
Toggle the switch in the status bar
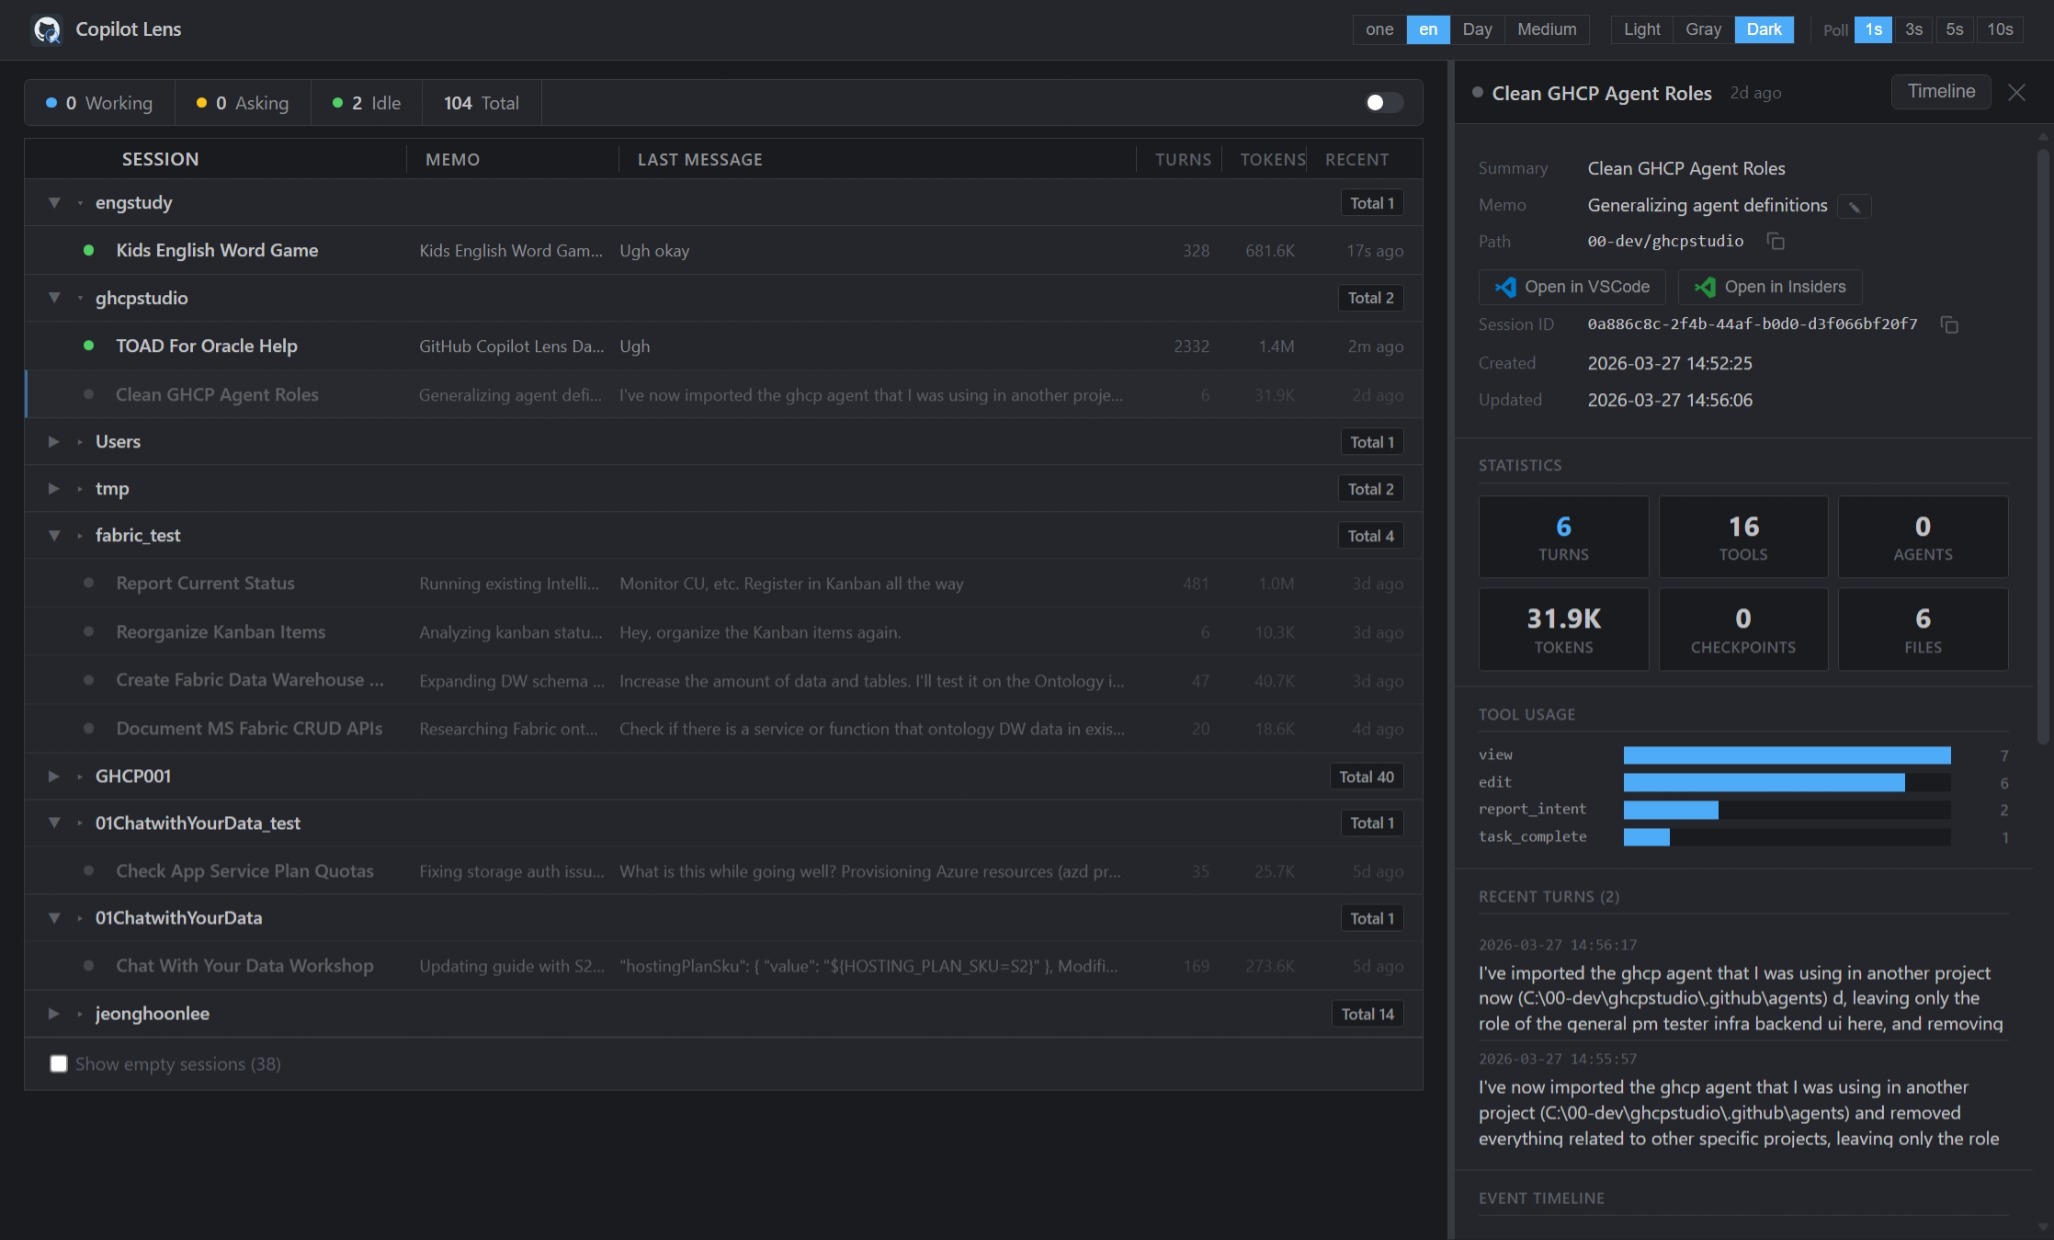coord(1383,103)
